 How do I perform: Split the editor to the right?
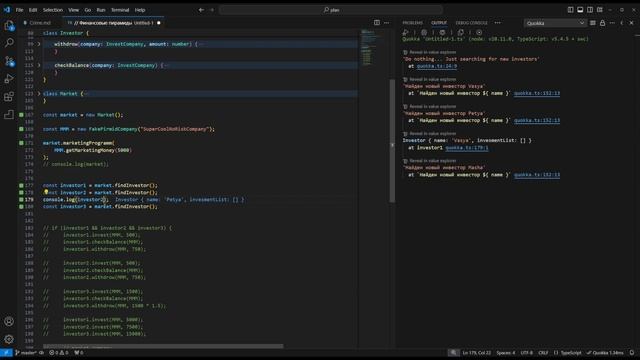(377, 23)
